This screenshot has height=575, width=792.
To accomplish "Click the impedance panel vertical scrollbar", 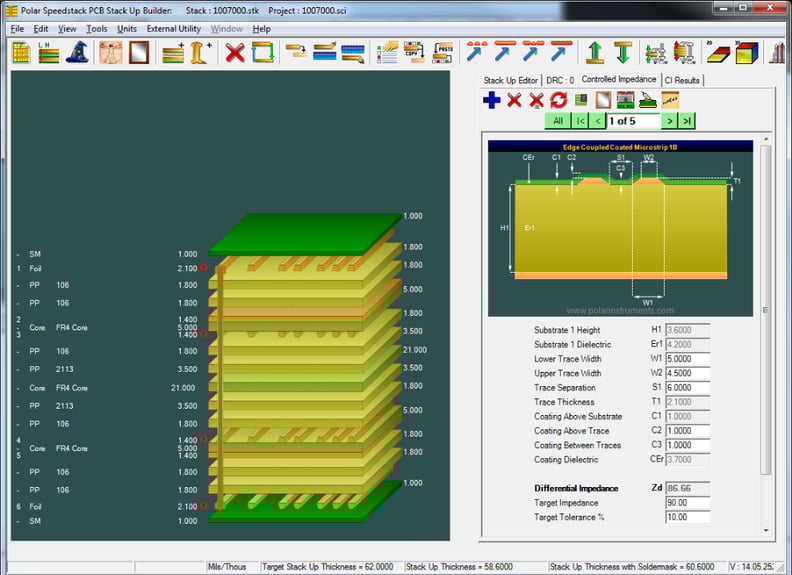I will (x=766, y=310).
